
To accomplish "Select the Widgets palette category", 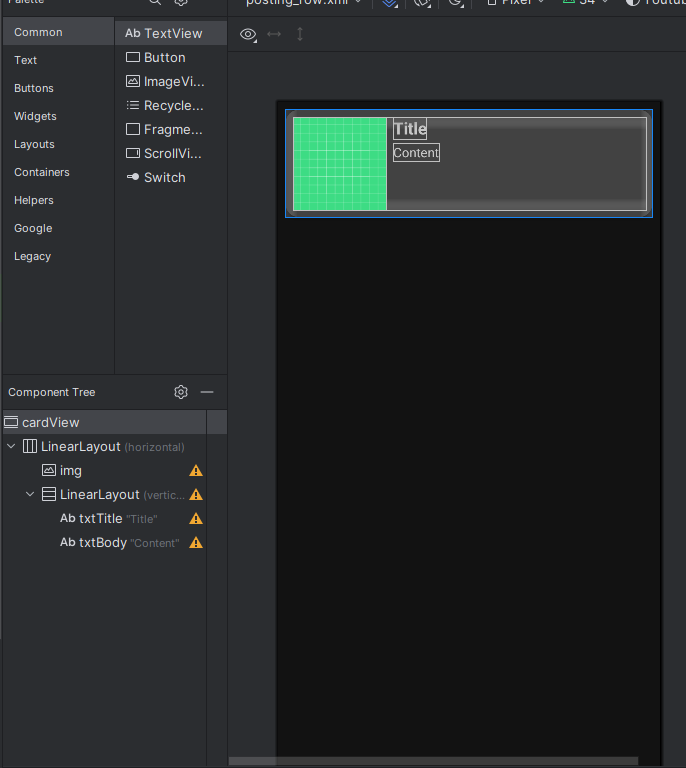I will click(x=58, y=116).
